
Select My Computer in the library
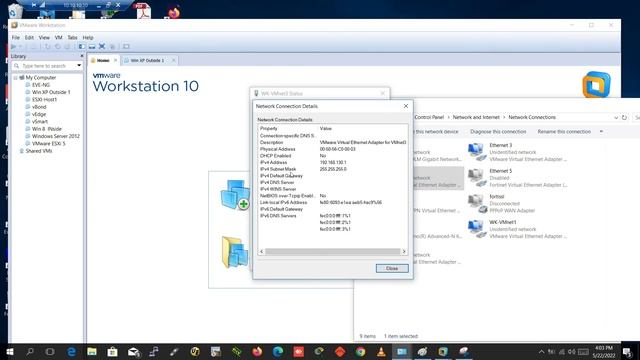(40, 78)
